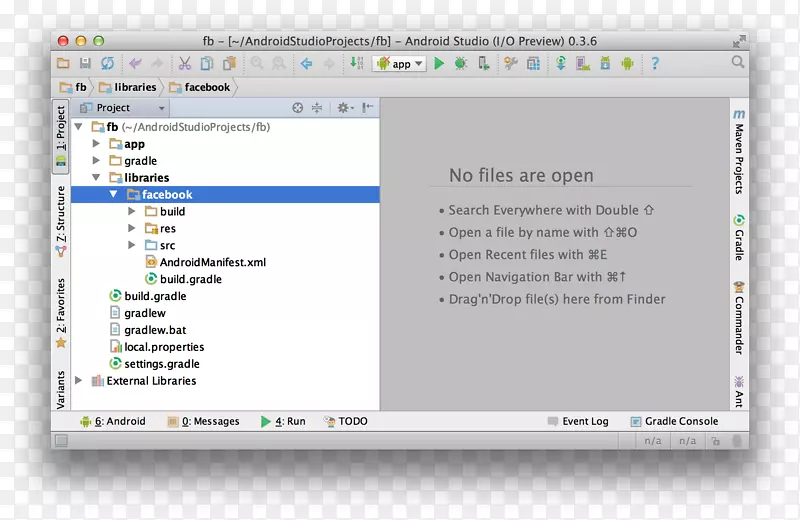Open the 2: Favorites side tab
The width and height of the screenshot is (800, 520).
pos(61,313)
